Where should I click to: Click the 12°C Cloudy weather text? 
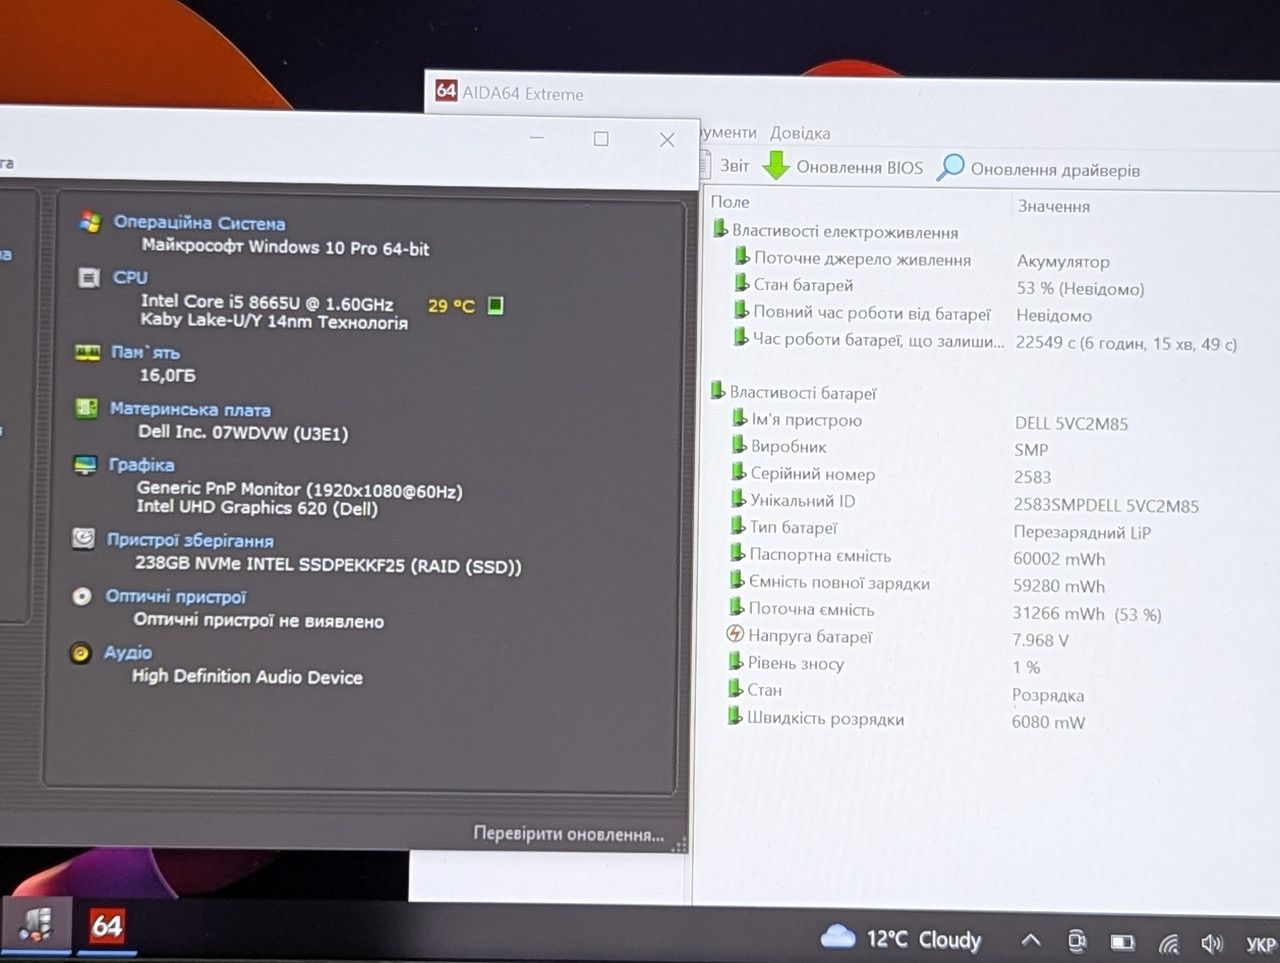[x=924, y=940]
